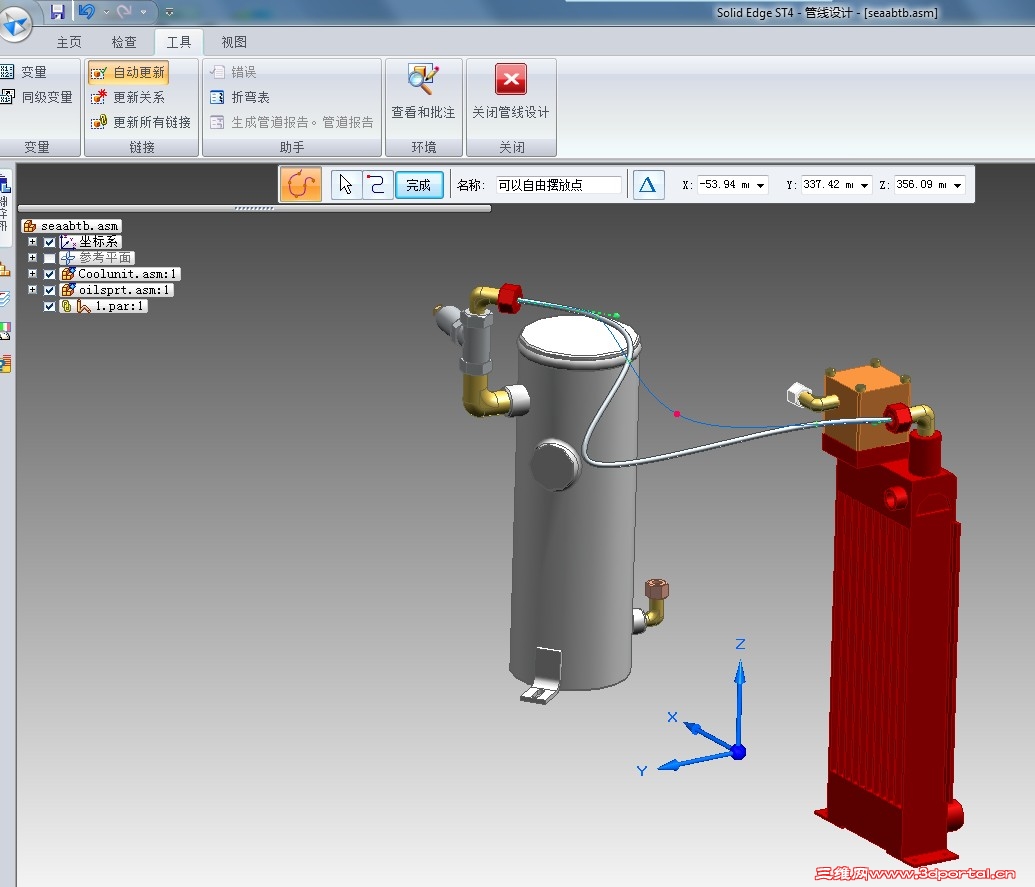1035x887 pixels.
Task: Expand the Coolunit.asm:1 tree node
Action: pos(32,273)
